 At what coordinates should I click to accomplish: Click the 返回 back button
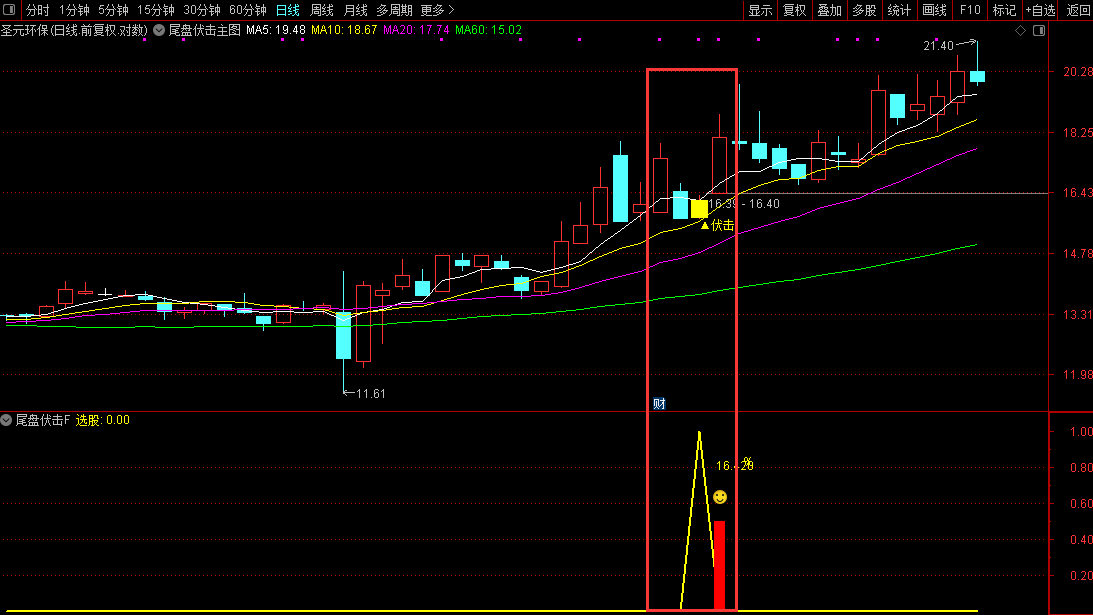point(1078,10)
